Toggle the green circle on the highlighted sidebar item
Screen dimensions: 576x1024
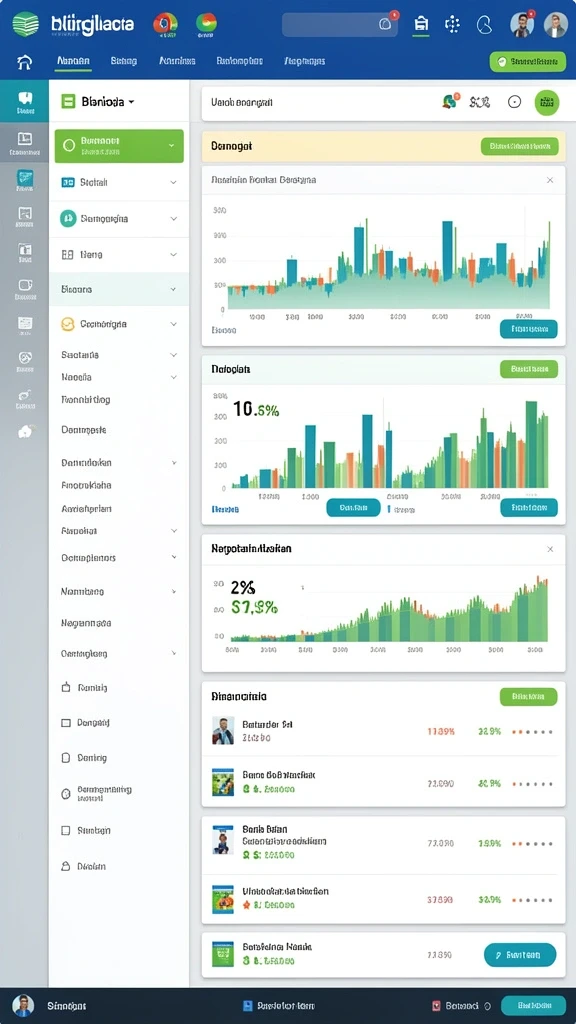(x=69, y=146)
